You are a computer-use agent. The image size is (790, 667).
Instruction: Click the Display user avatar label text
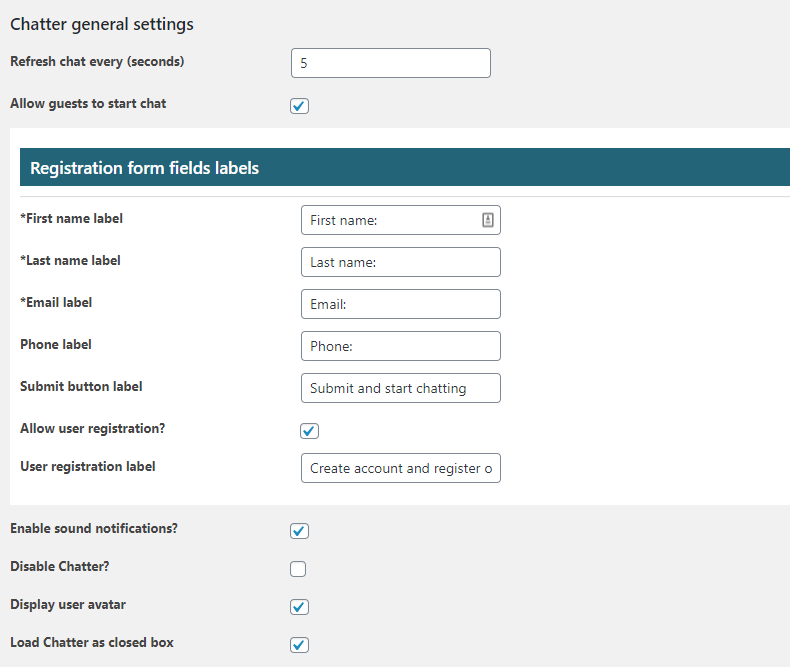tap(68, 605)
